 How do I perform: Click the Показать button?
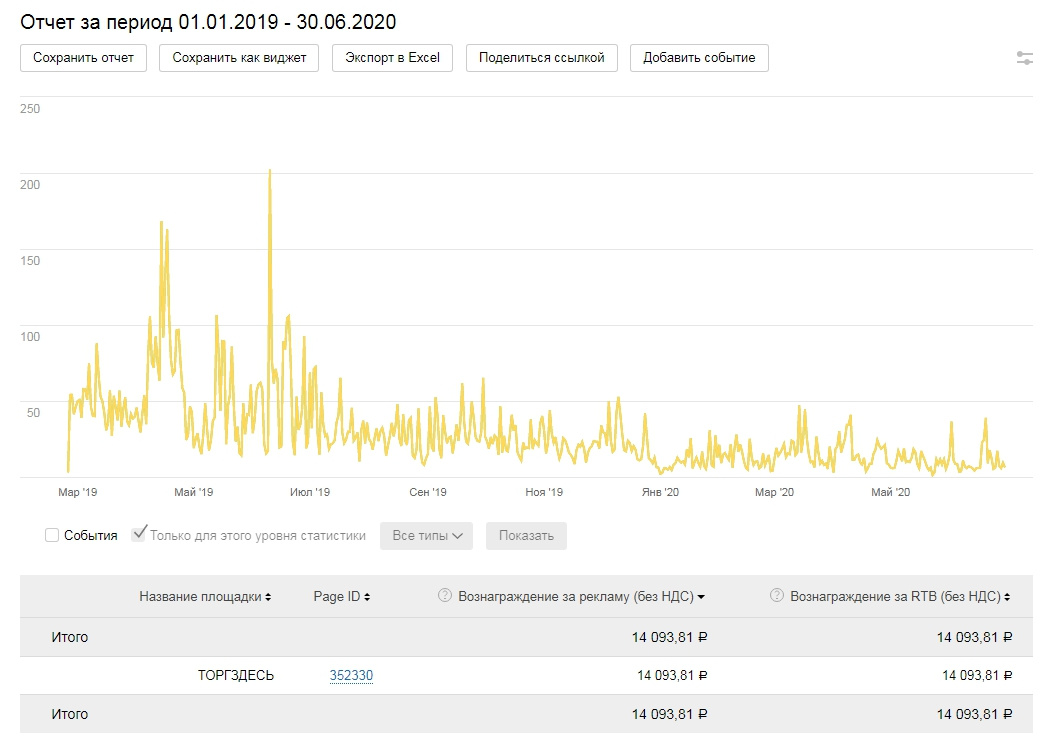pyautogui.click(x=526, y=536)
